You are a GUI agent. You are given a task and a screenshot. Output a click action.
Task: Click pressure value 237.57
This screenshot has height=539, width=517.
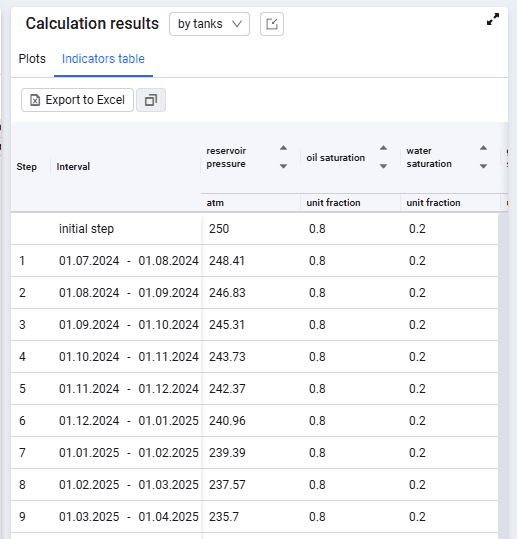tap(227, 484)
